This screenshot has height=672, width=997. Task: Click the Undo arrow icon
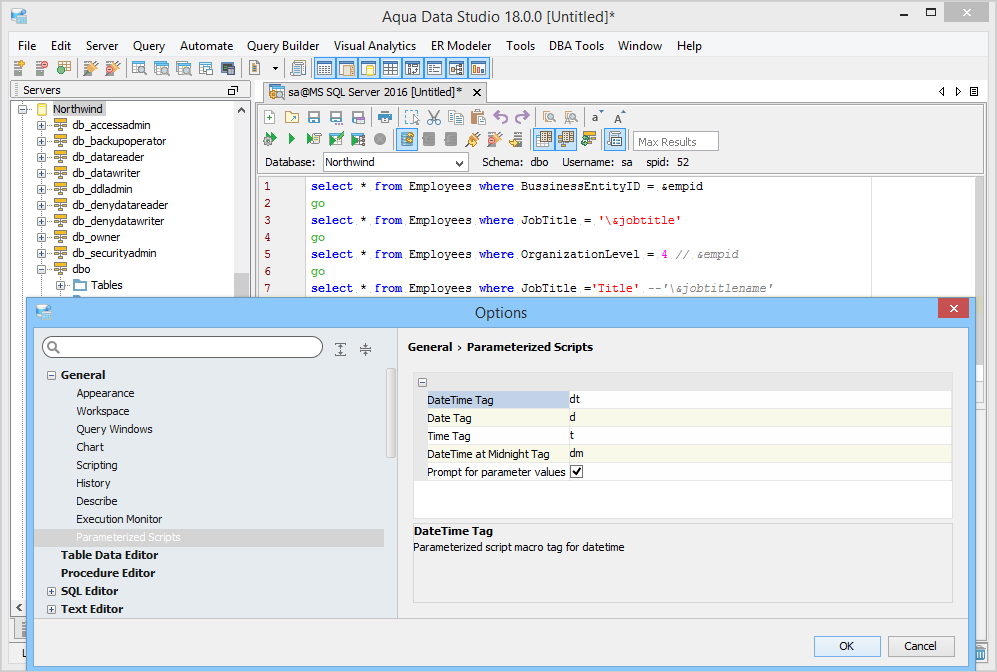point(500,117)
